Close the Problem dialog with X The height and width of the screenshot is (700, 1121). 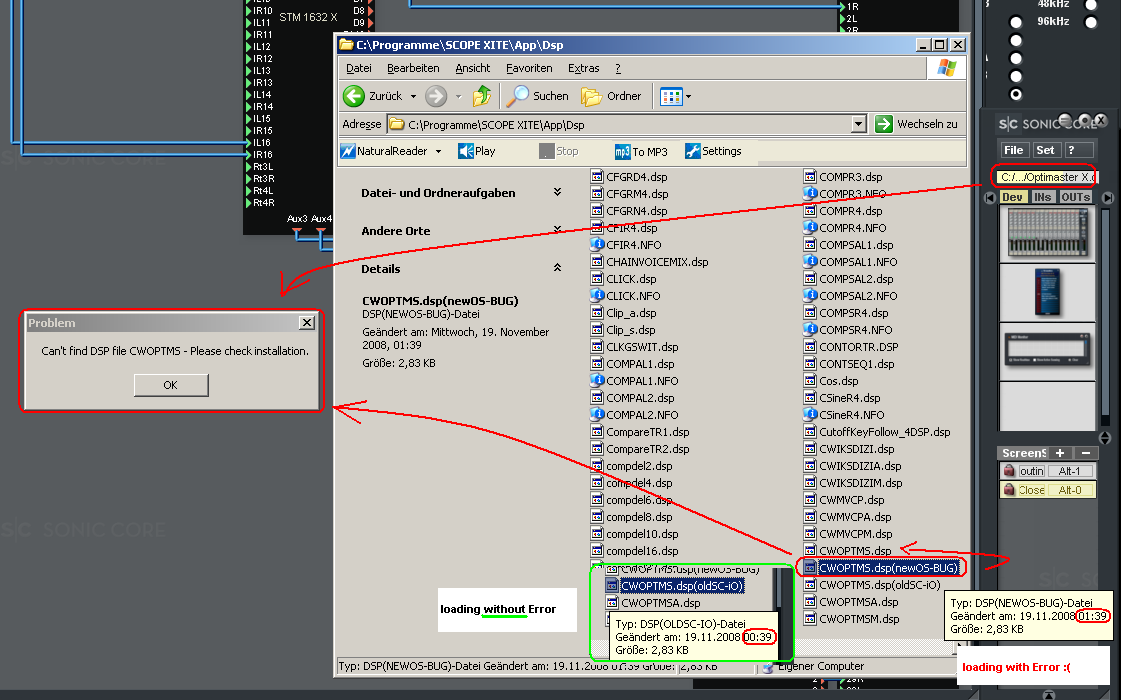click(307, 322)
